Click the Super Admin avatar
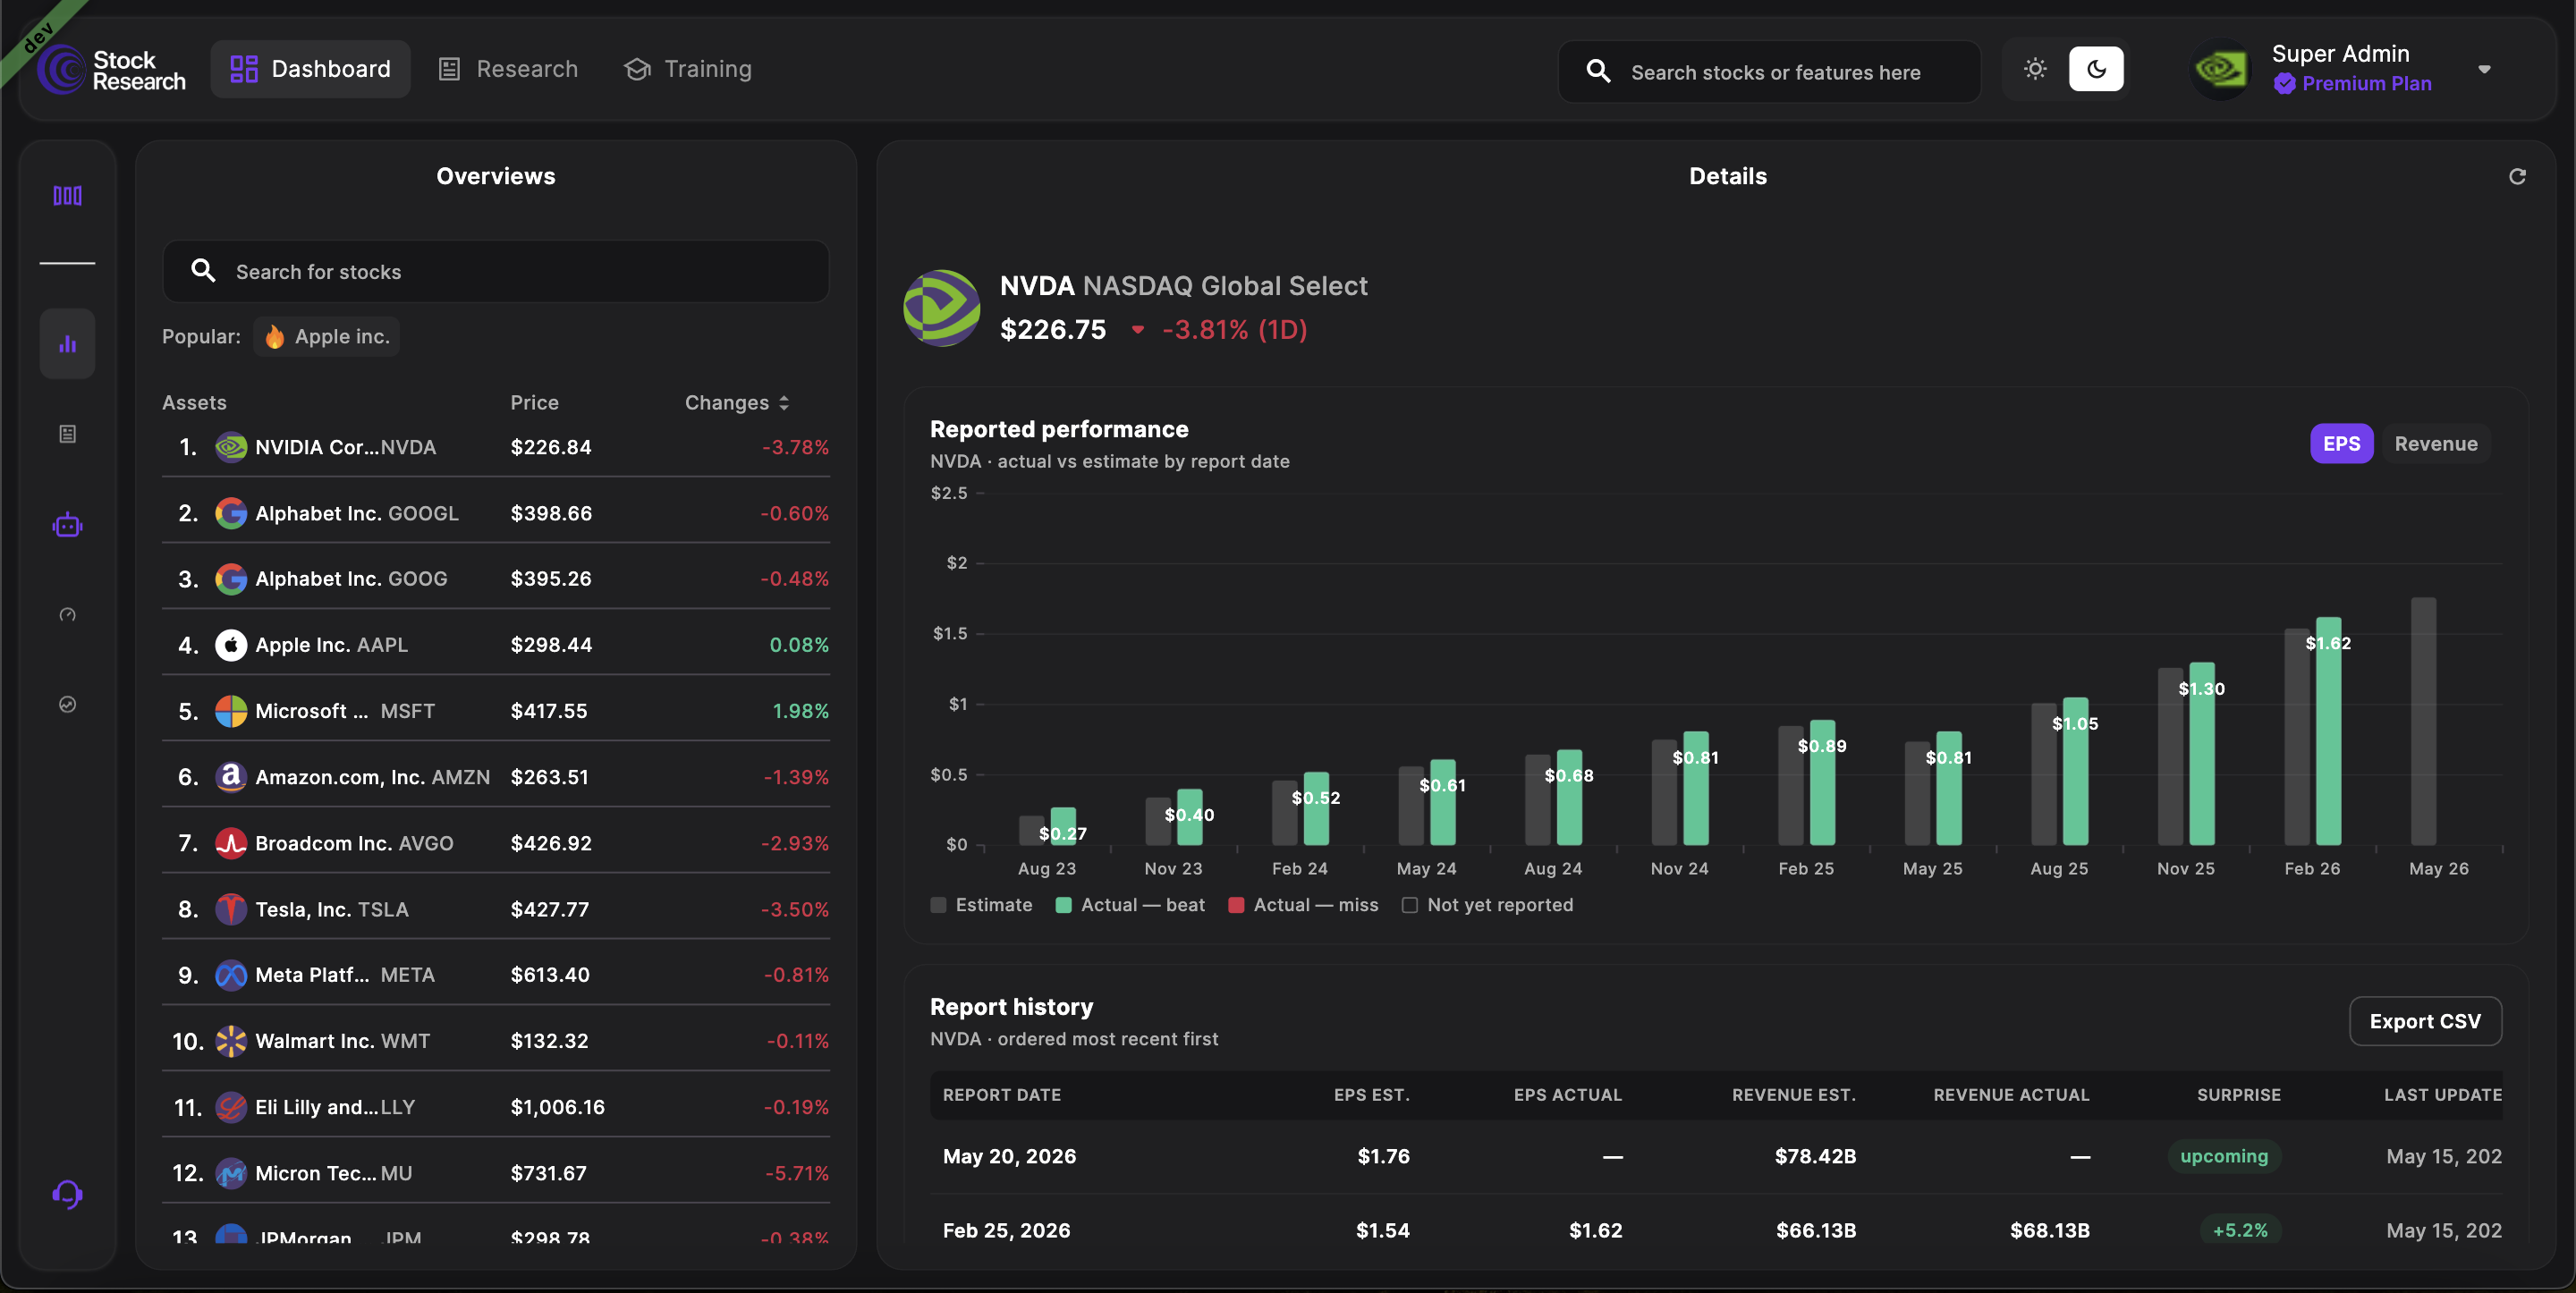This screenshot has width=2576, height=1293. pyautogui.click(x=2220, y=69)
